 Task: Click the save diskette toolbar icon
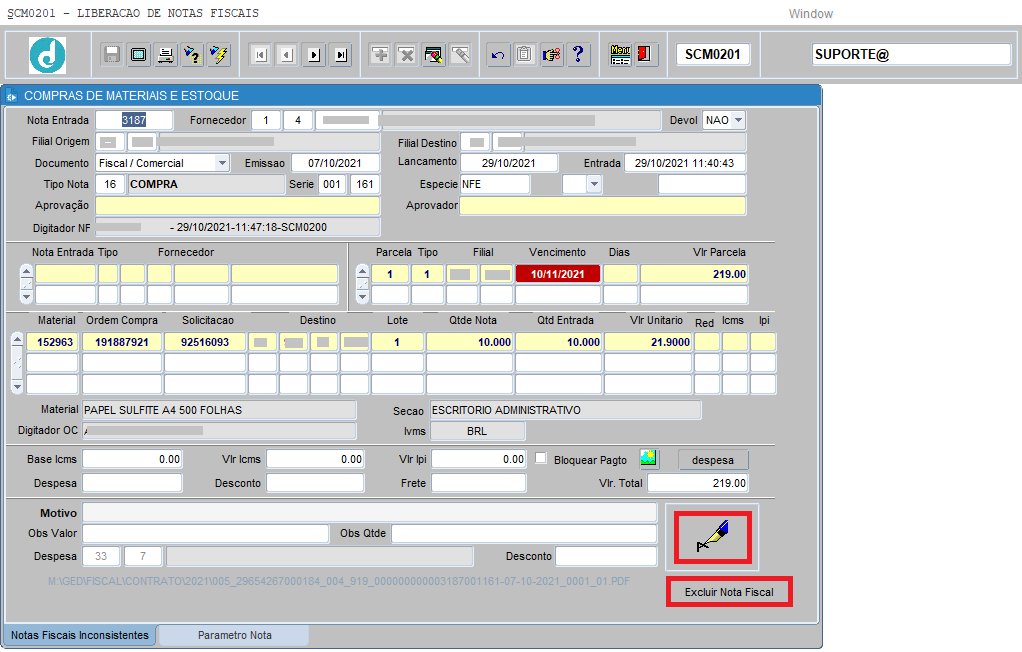click(112, 55)
